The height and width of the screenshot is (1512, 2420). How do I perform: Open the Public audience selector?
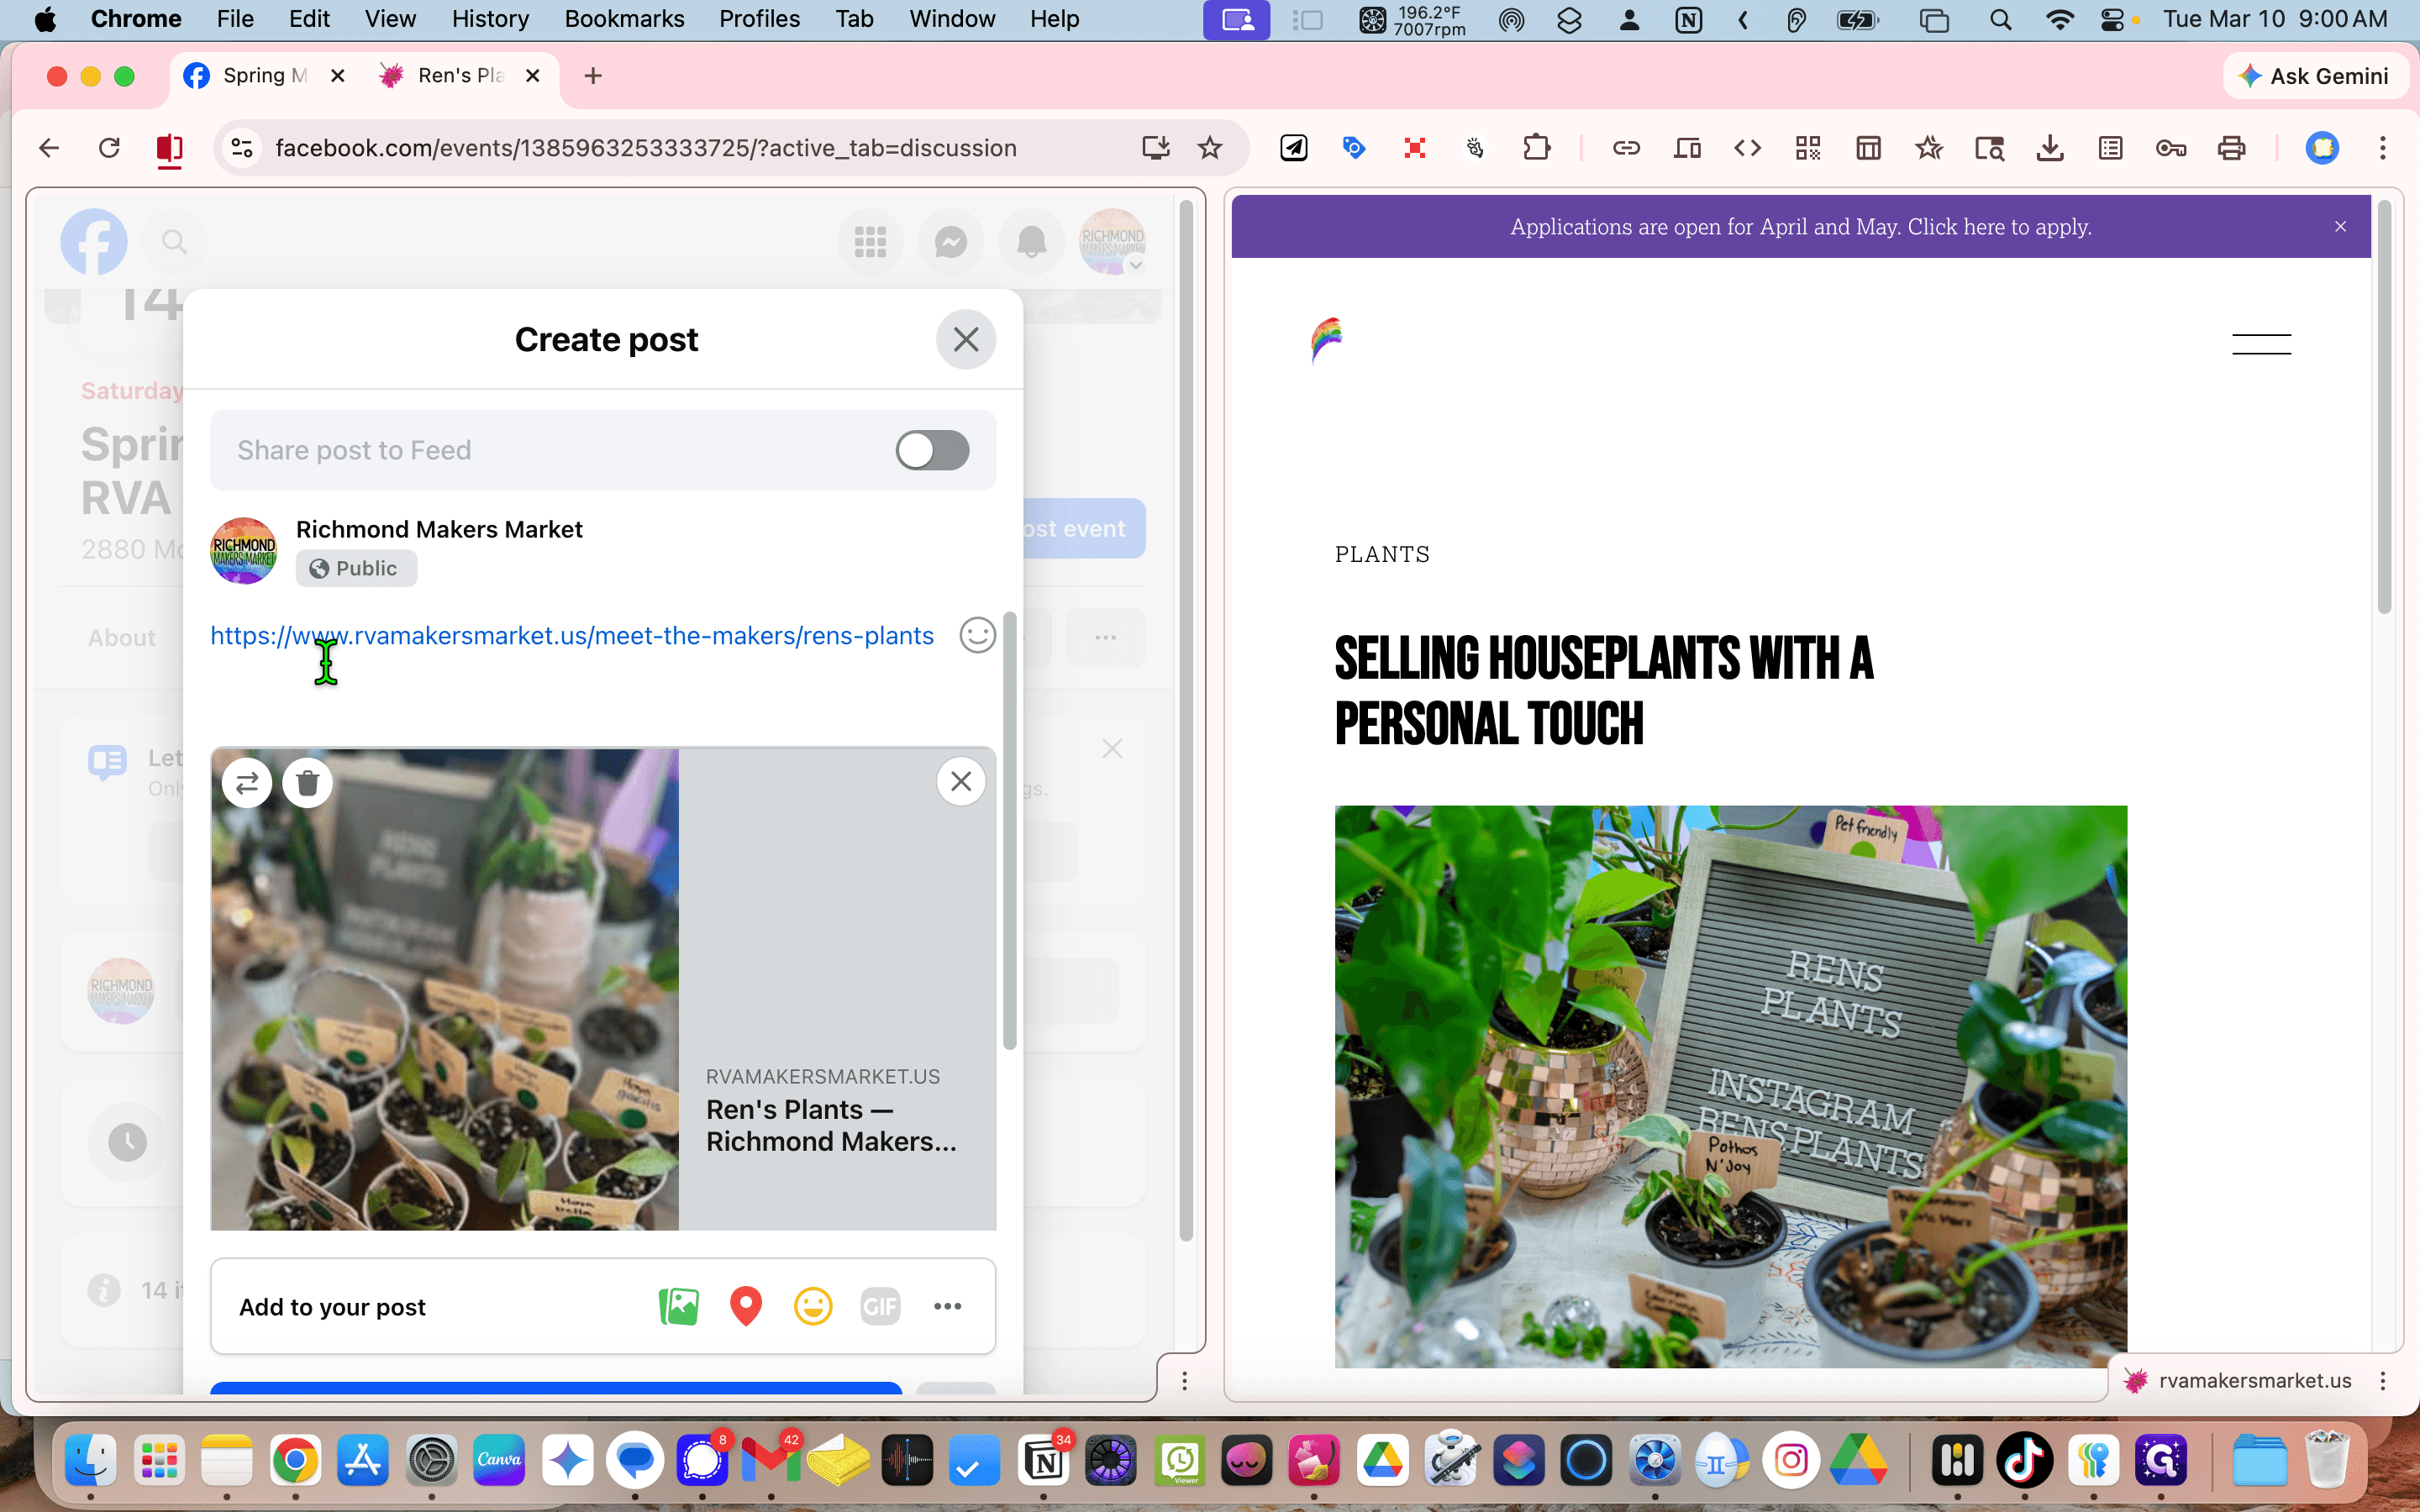coord(356,568)
